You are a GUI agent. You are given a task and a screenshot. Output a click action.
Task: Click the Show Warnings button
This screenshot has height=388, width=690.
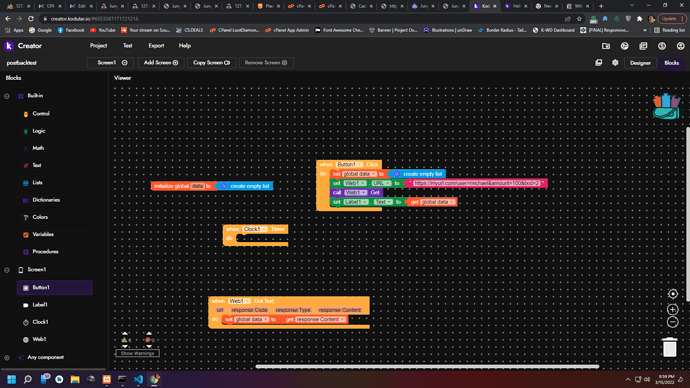137,353
